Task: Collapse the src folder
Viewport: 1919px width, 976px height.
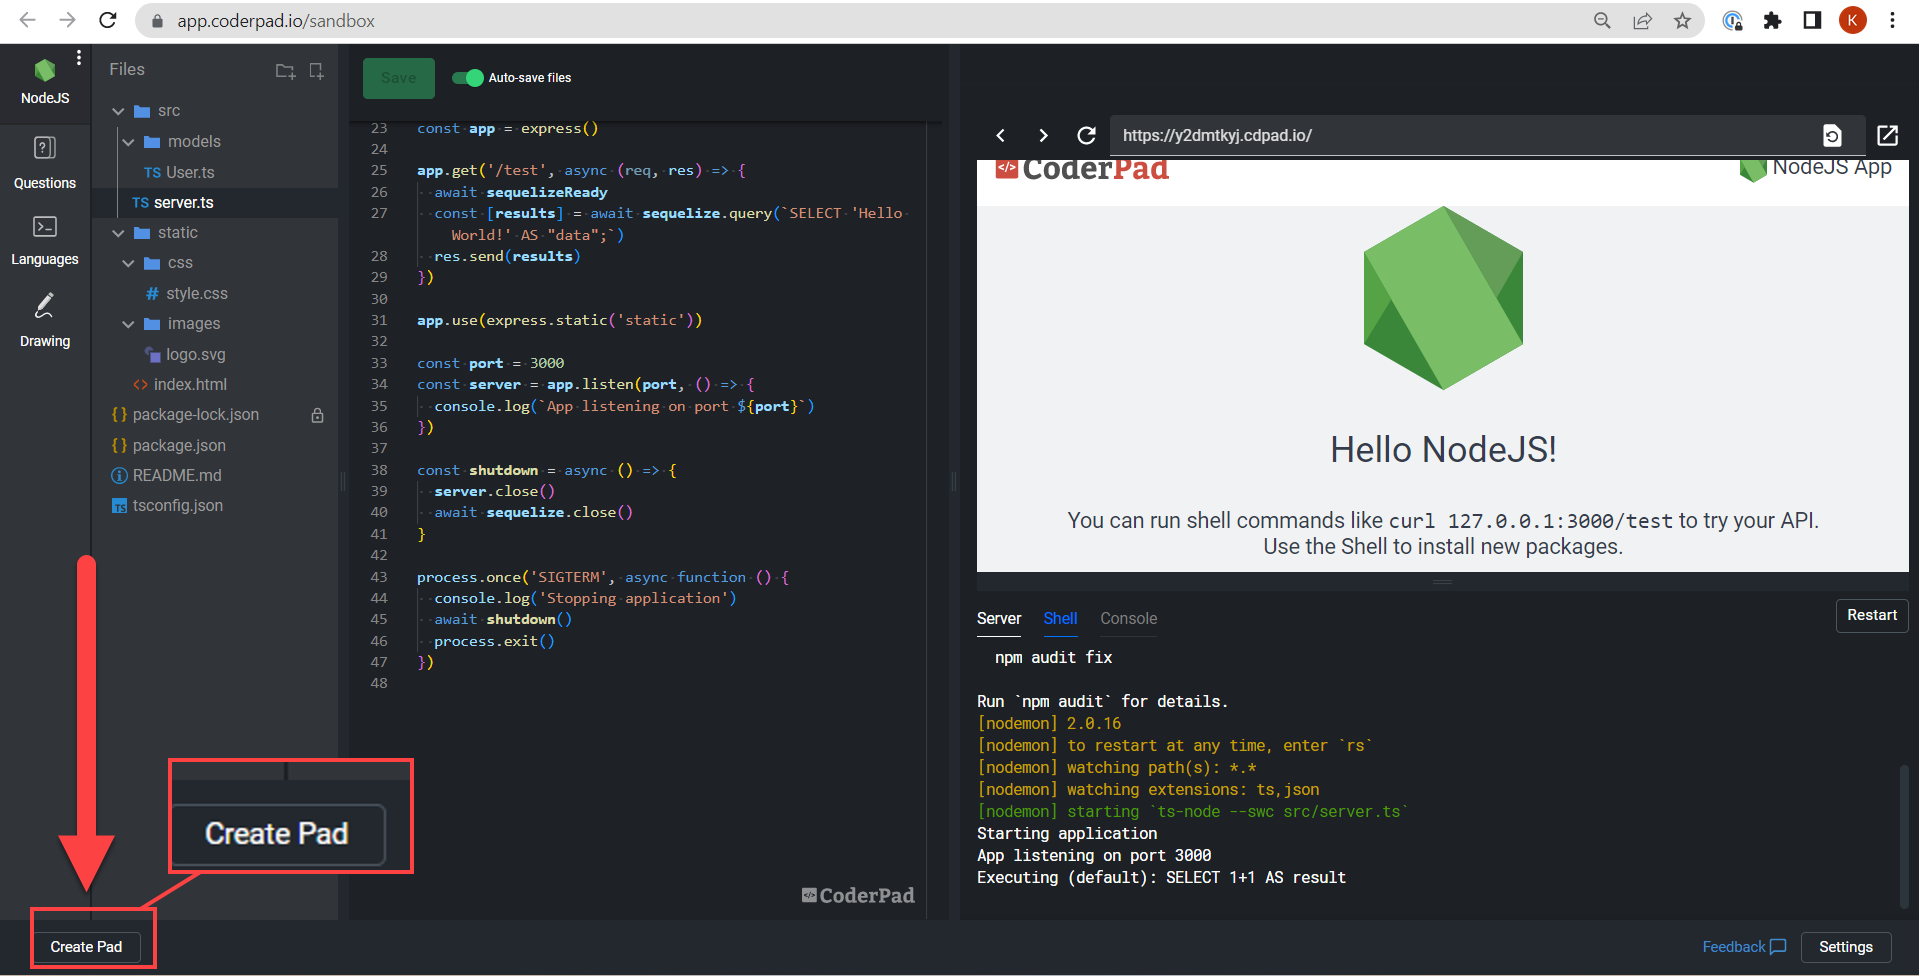Action: tap(118, 111)
